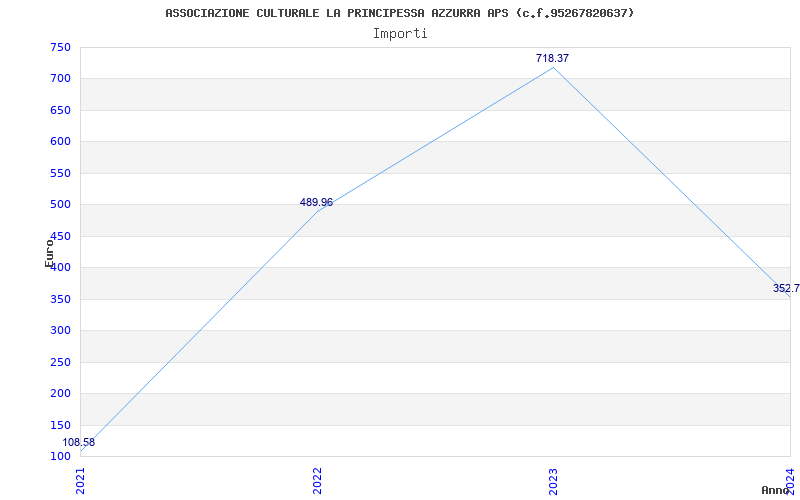Click the 600 y-axis tick label
800x500 pixels.
point(60,142)
